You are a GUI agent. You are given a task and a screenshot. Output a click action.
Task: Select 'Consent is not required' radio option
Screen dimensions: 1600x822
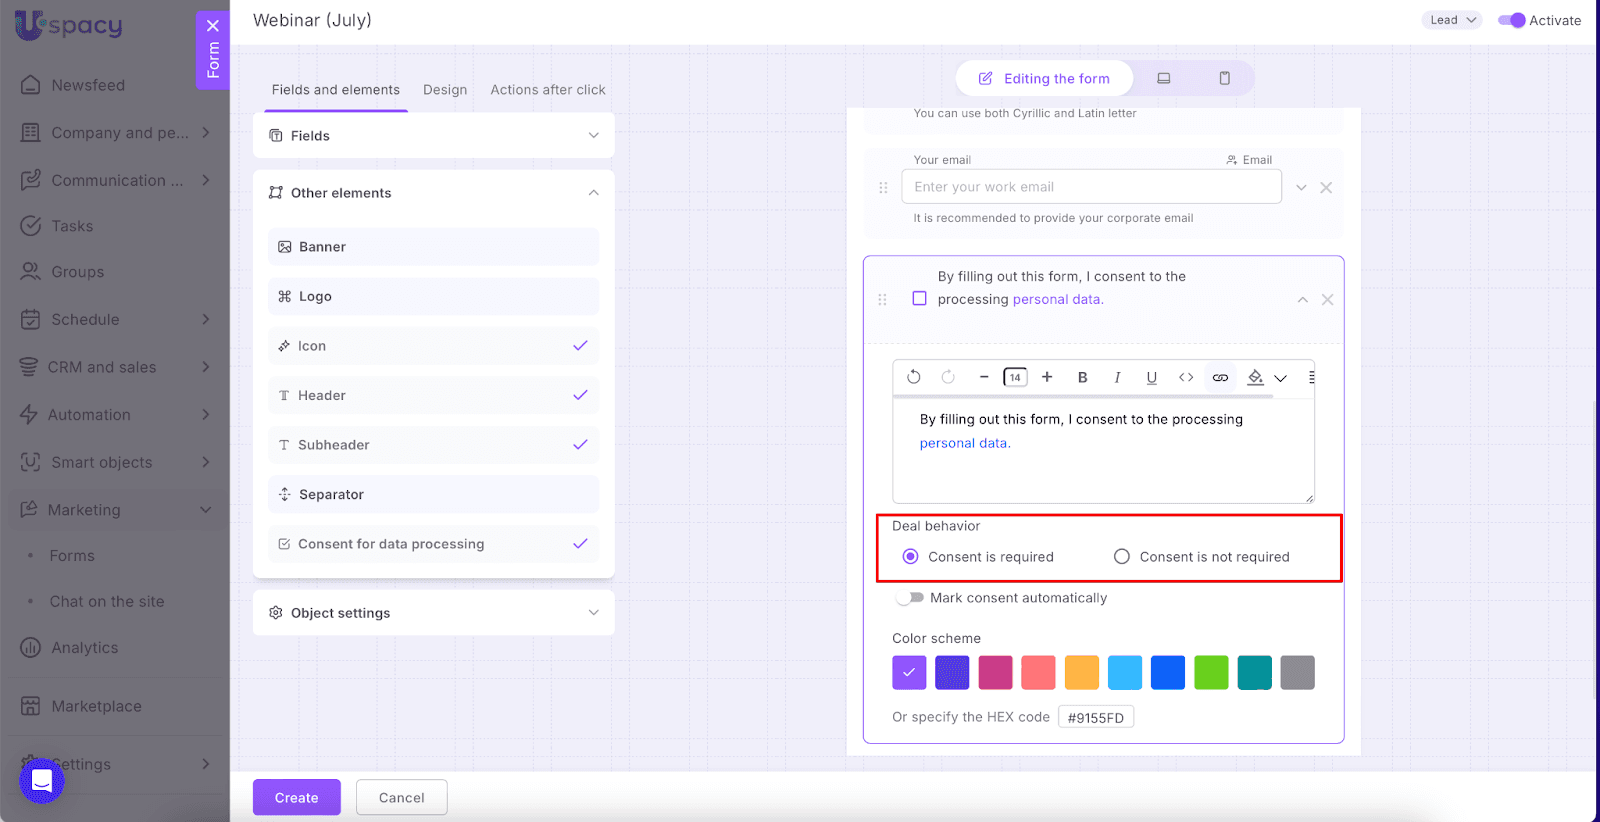[x=1122, y=557]
